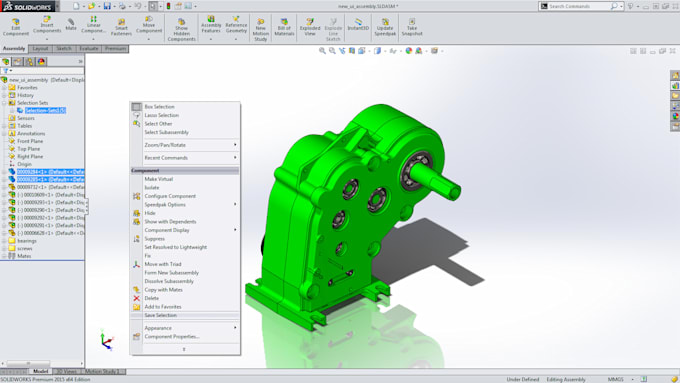Click the Search Commands field
This screenshot has width=680, height=383.
578,6
